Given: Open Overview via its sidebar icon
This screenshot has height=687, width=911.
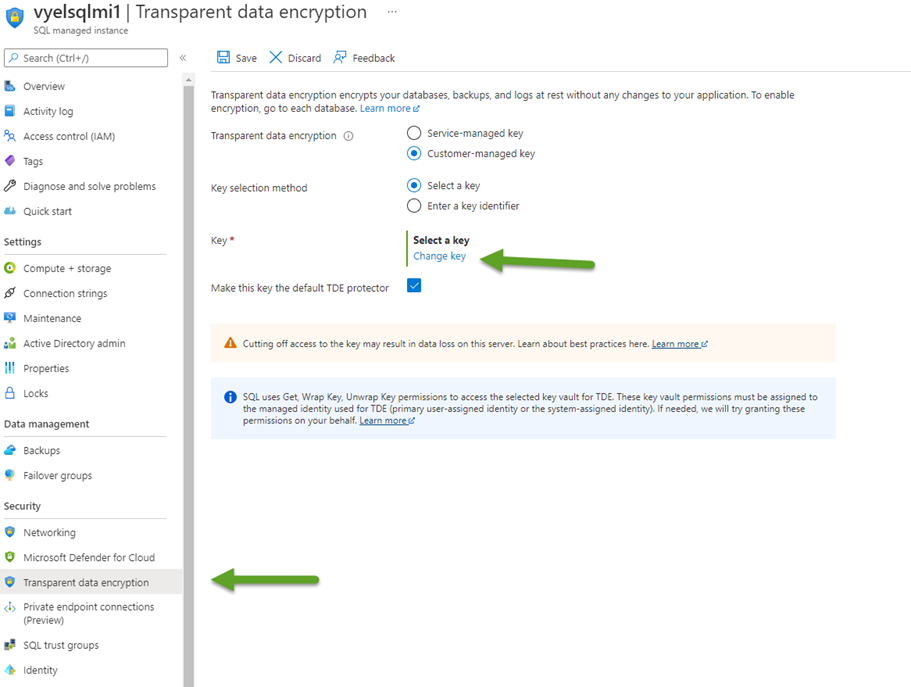Looking at the screenshot, I should pos(11,86).
